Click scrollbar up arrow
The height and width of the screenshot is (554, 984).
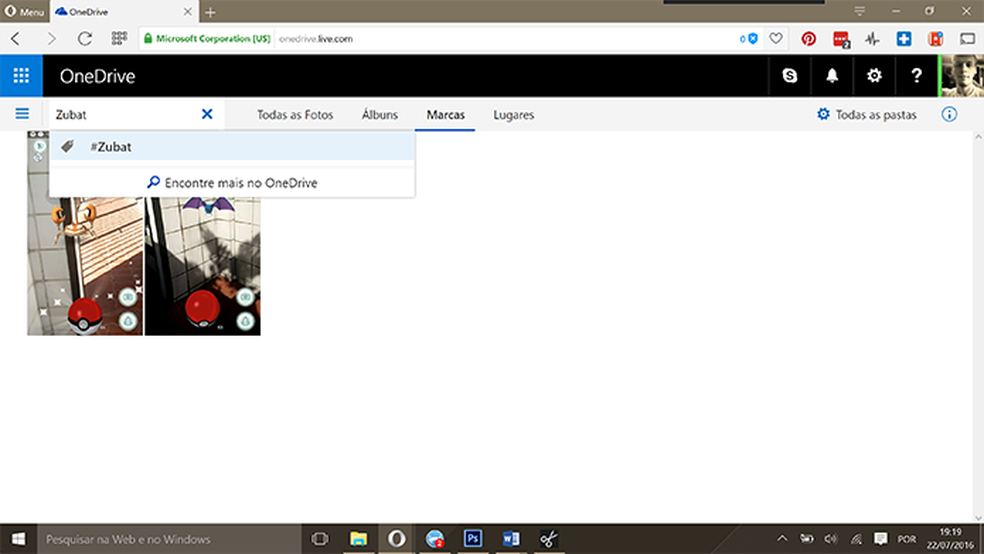coord(978,136)
